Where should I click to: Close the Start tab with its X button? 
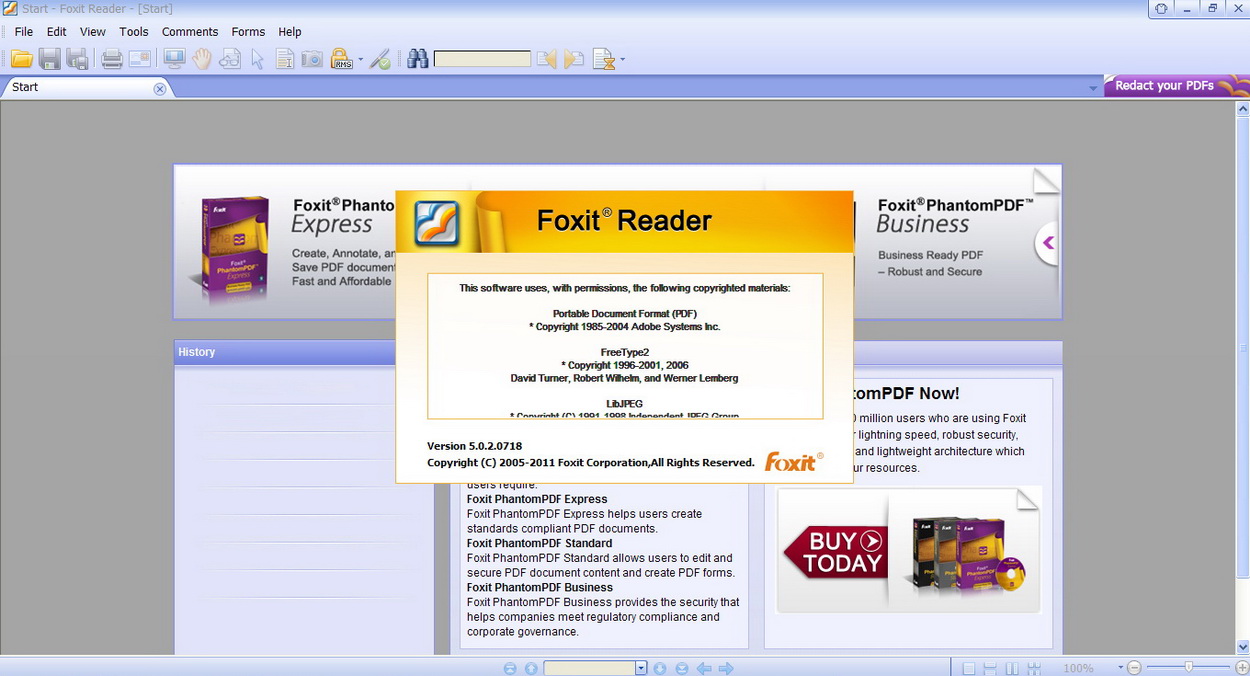pos(159,88)
